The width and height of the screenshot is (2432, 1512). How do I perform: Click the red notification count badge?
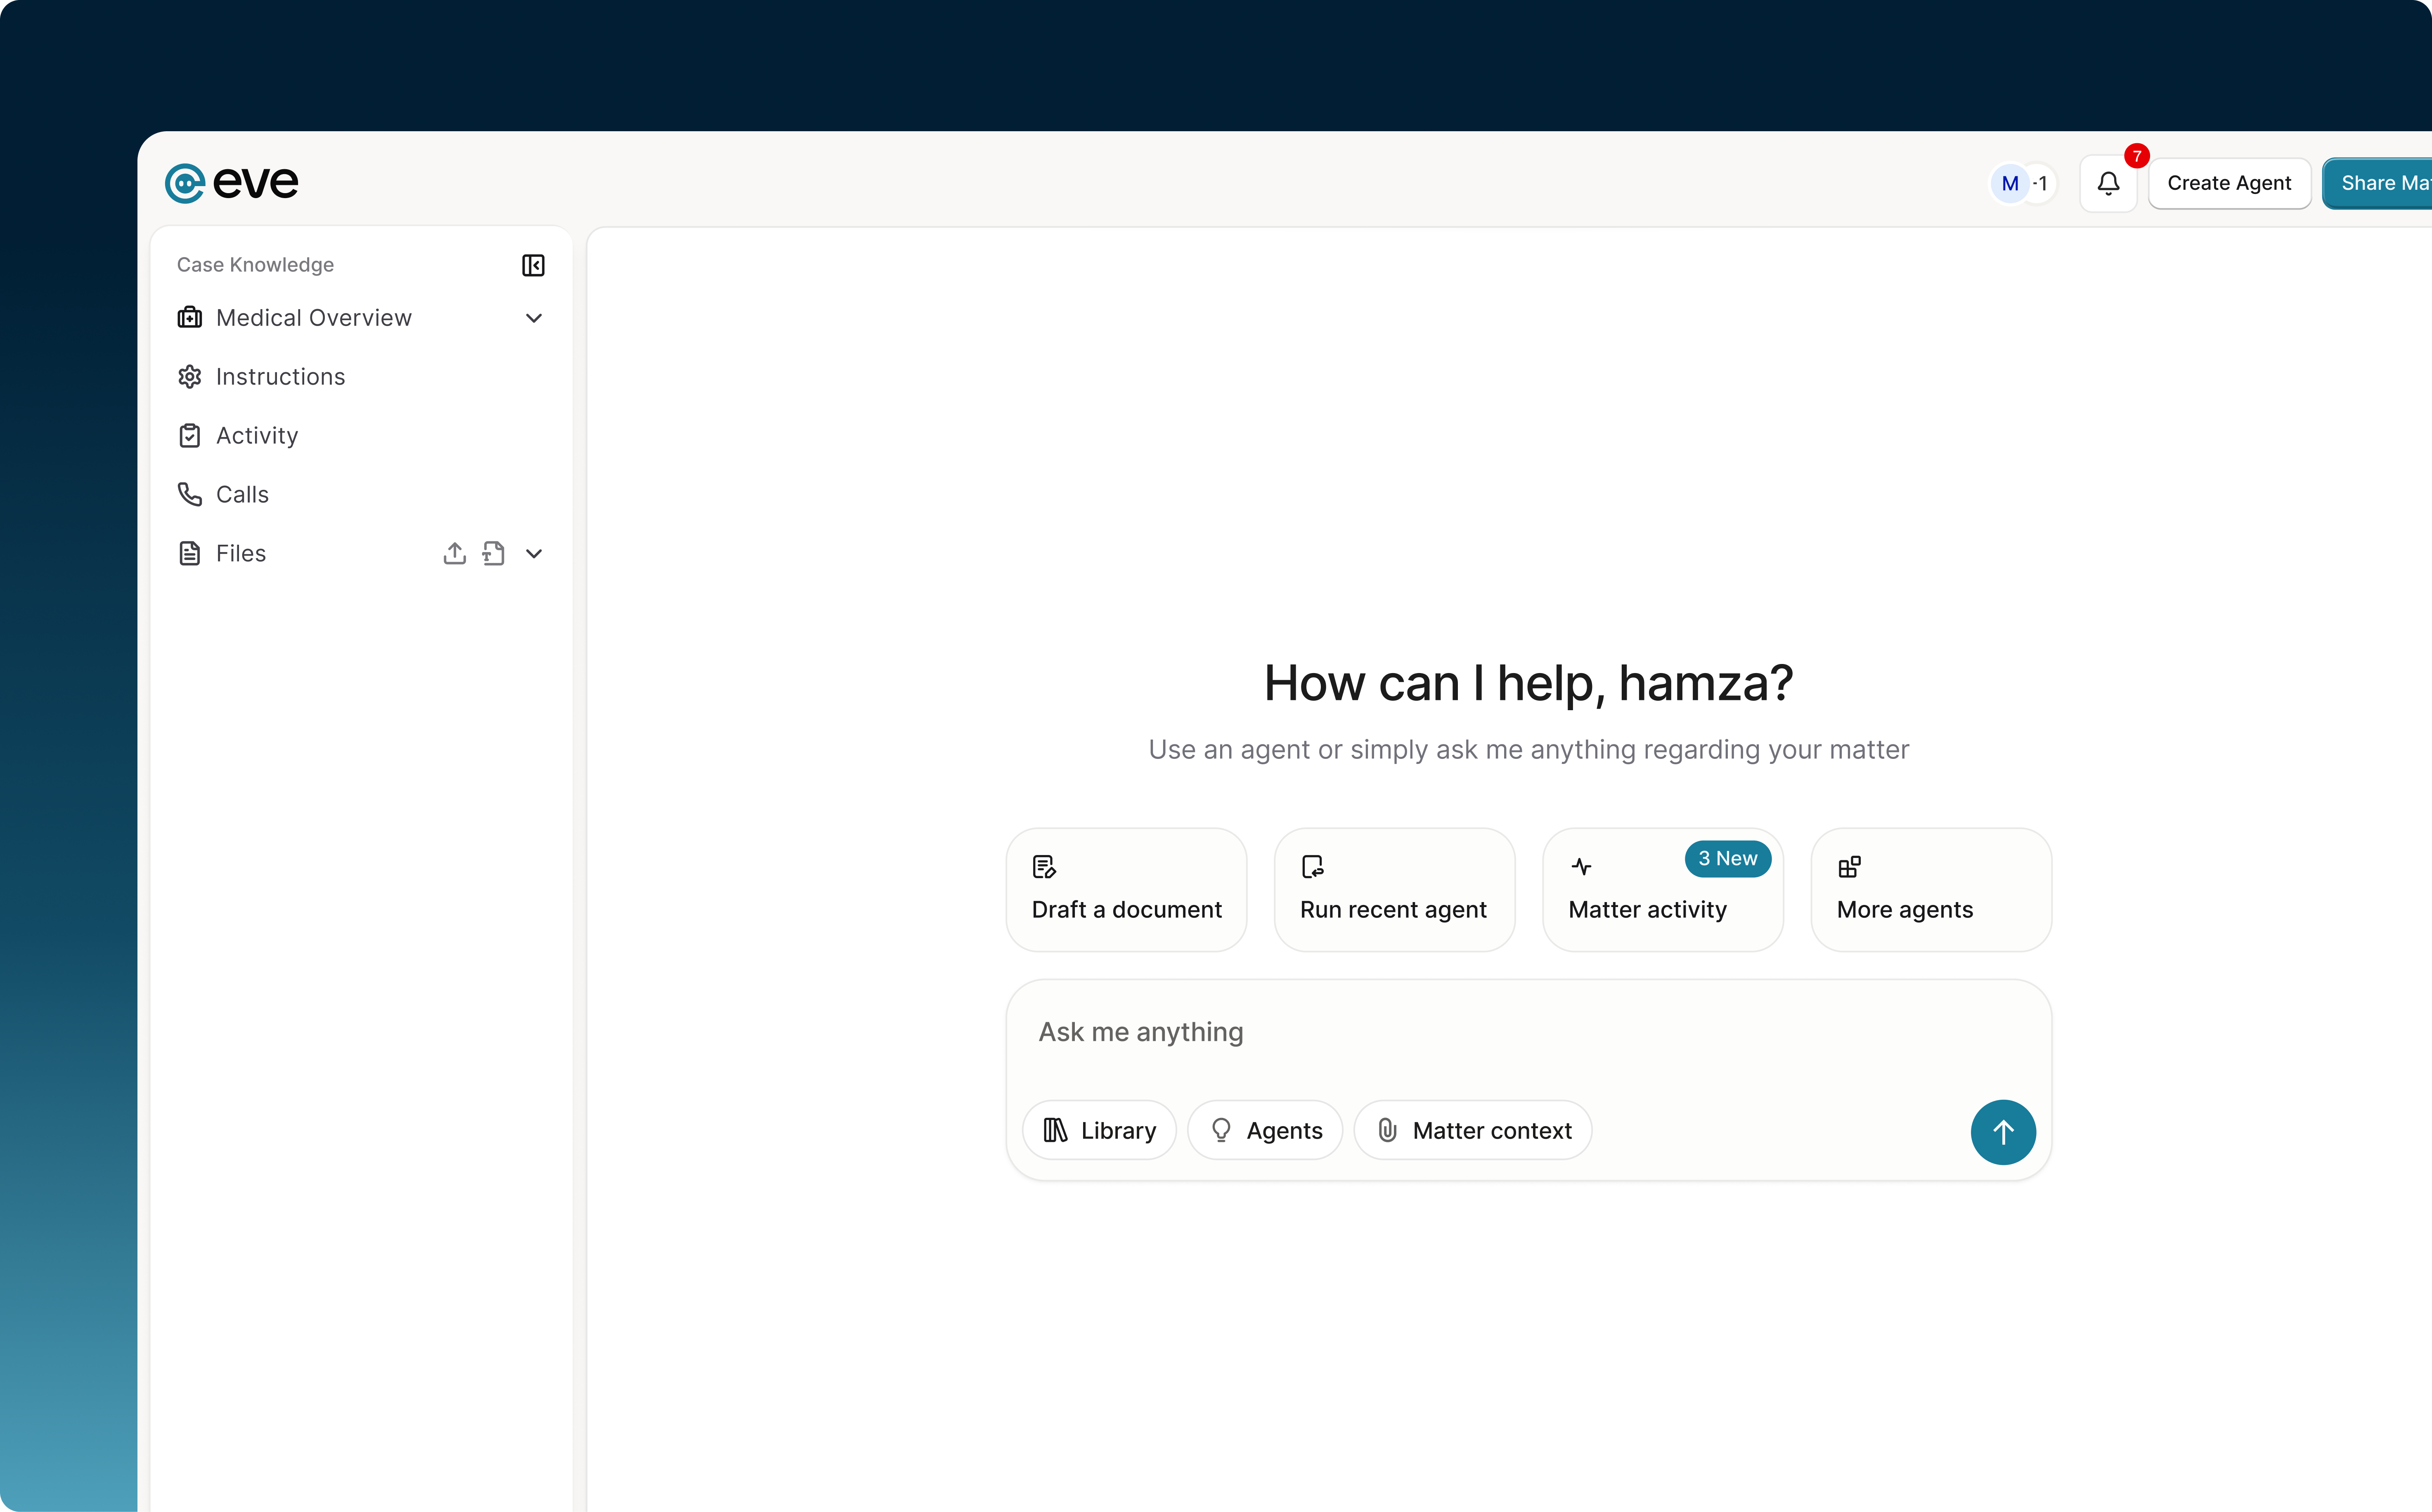(2136, 156)
